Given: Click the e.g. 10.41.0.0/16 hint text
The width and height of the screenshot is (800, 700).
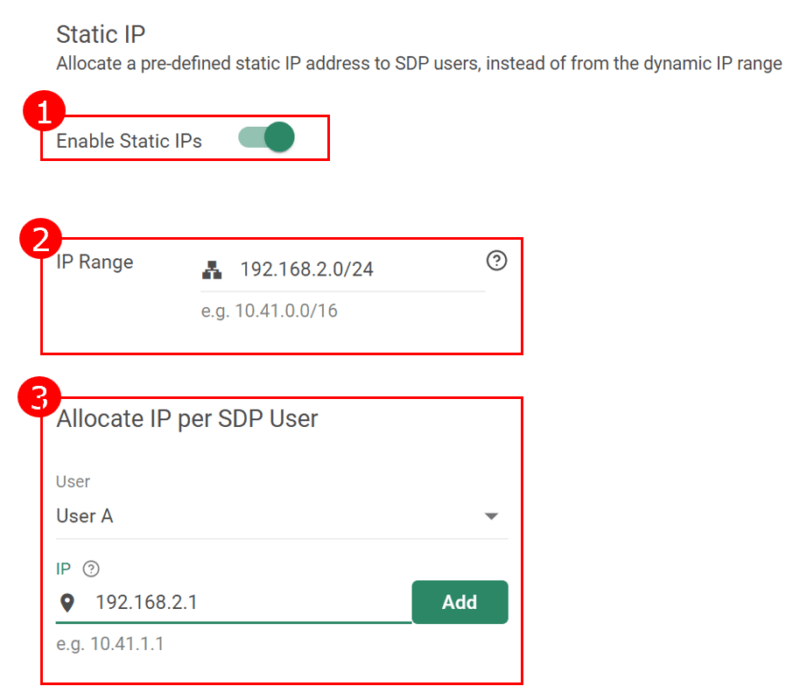Looking at the screenshot, I should coord(269,311).
